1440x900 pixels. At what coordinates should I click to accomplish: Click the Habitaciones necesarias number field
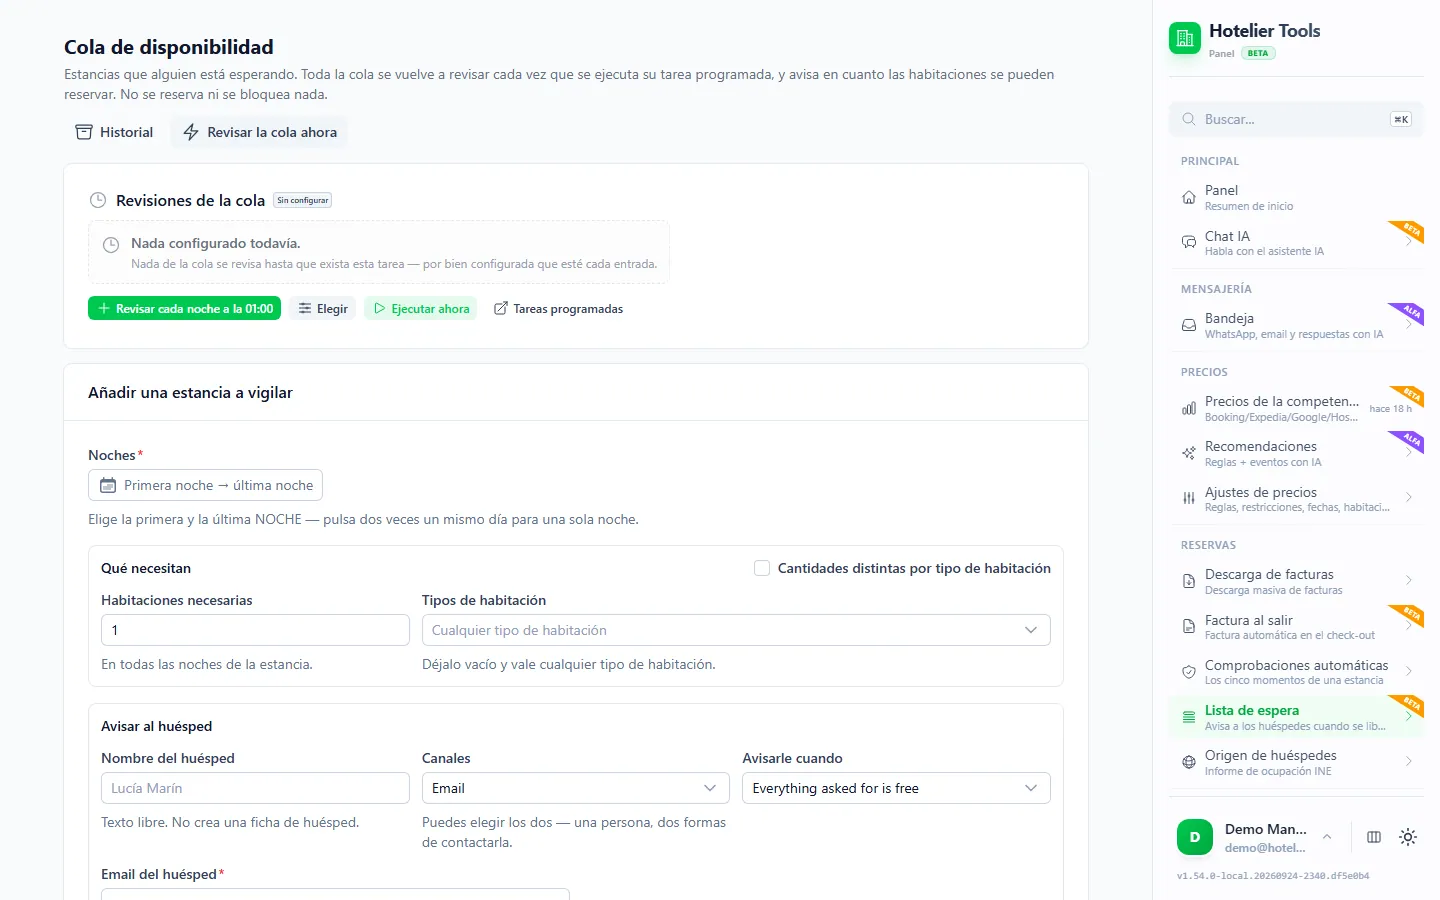[x=255, y=630]
